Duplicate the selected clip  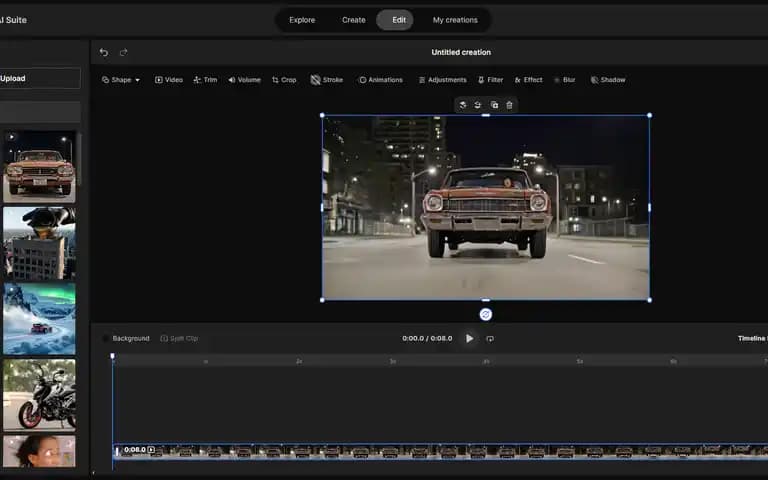(x=494, y=105)
